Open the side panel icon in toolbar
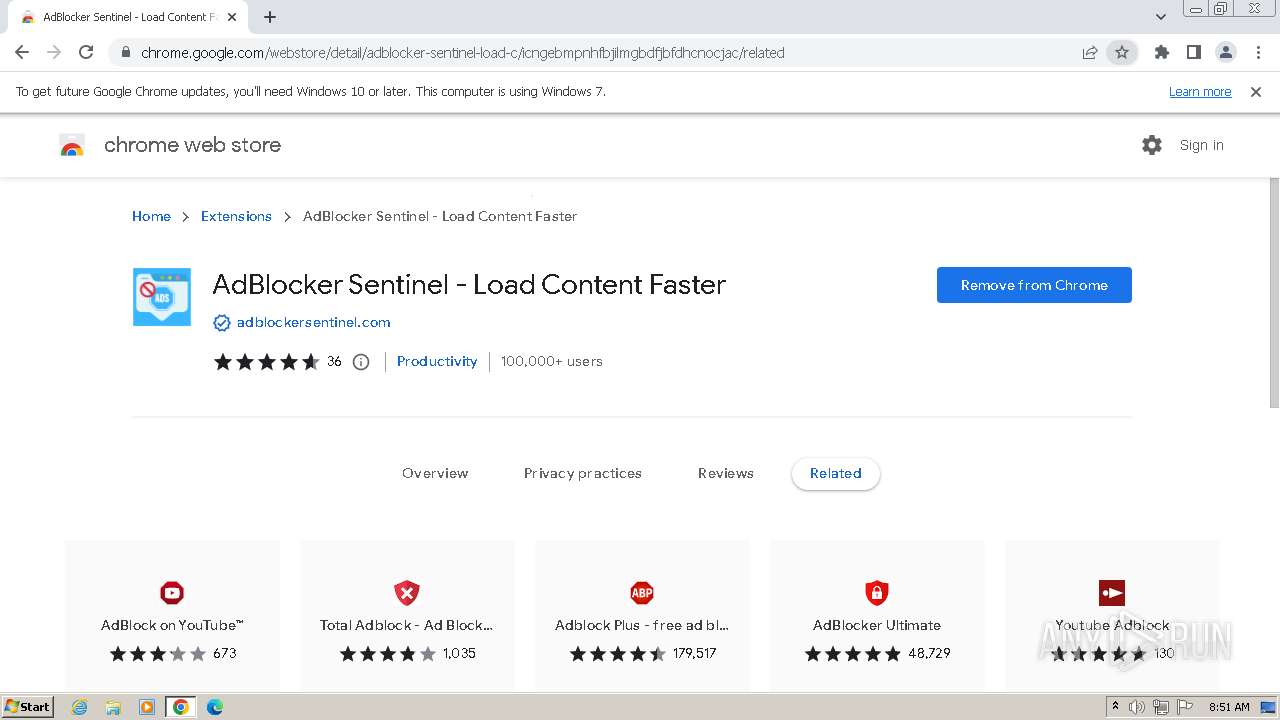Image resolution: width=1280 pixels, height=720 pixels. coord(1193,53)
